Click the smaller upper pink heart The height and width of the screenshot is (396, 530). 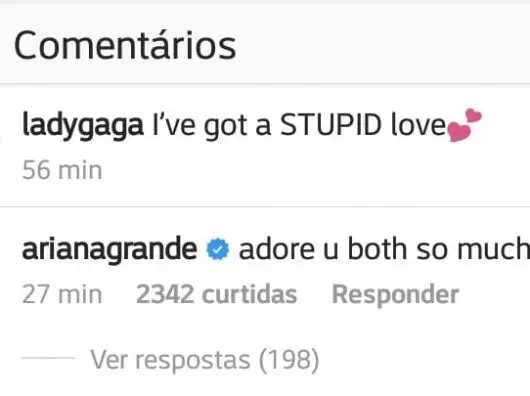(474, 116)
